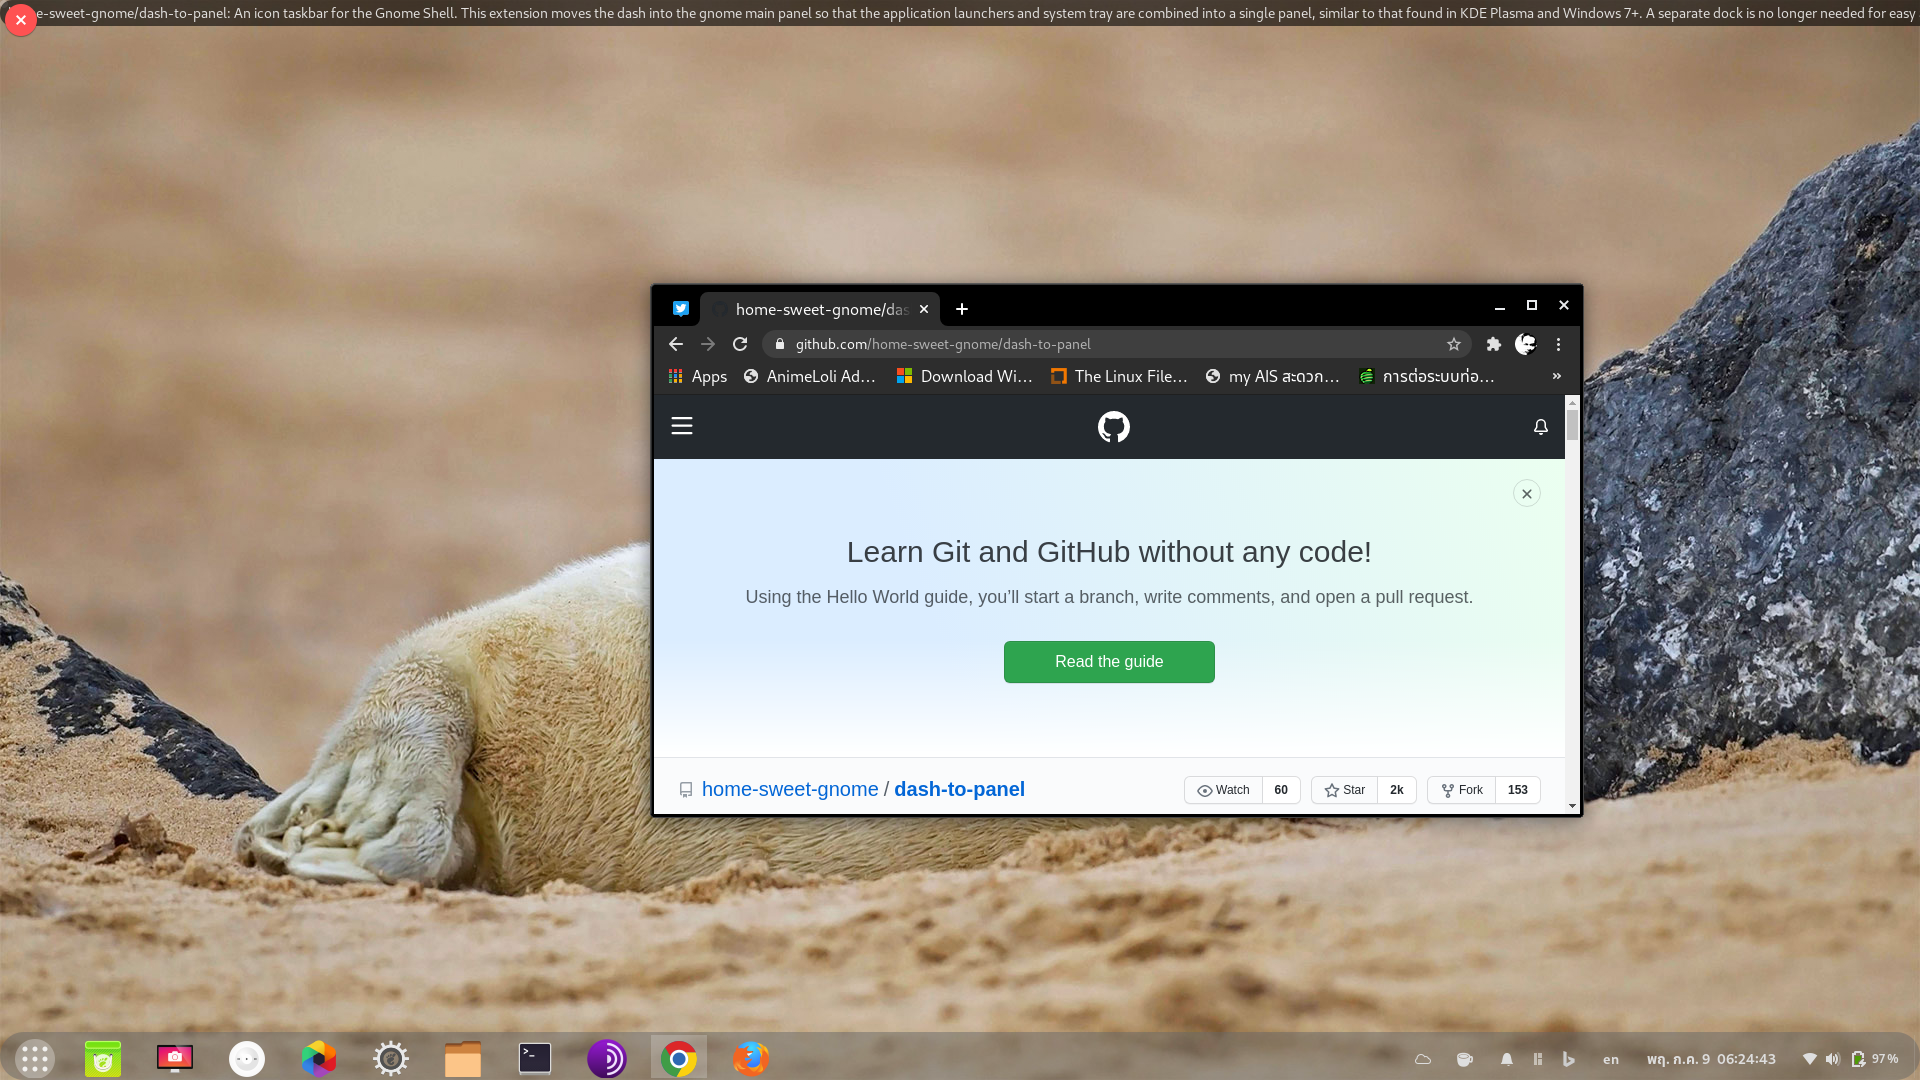This screenshot has width=1920, height=1080.
Task: Expand hidden bookmarks overflow chevron
Action: click(1556, 376)
